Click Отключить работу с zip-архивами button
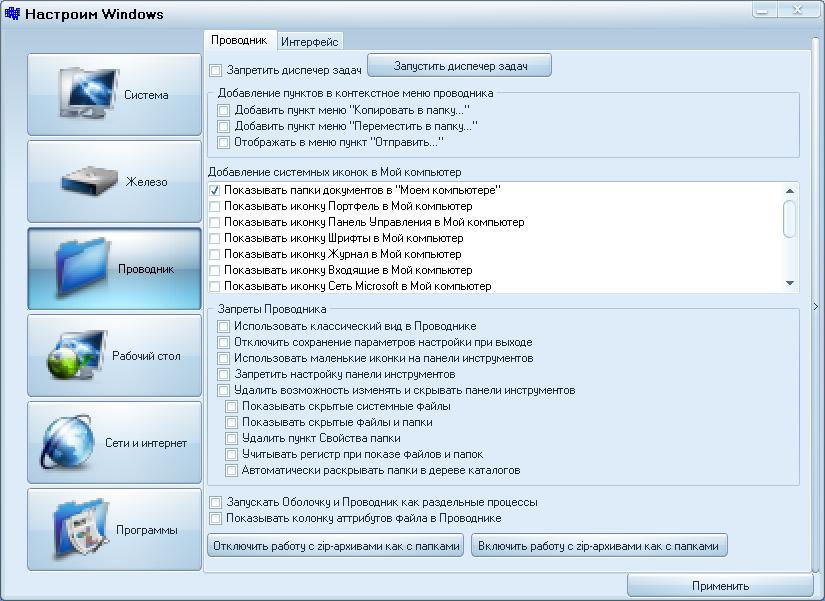 pyautogui.click(x=336, y=546)
